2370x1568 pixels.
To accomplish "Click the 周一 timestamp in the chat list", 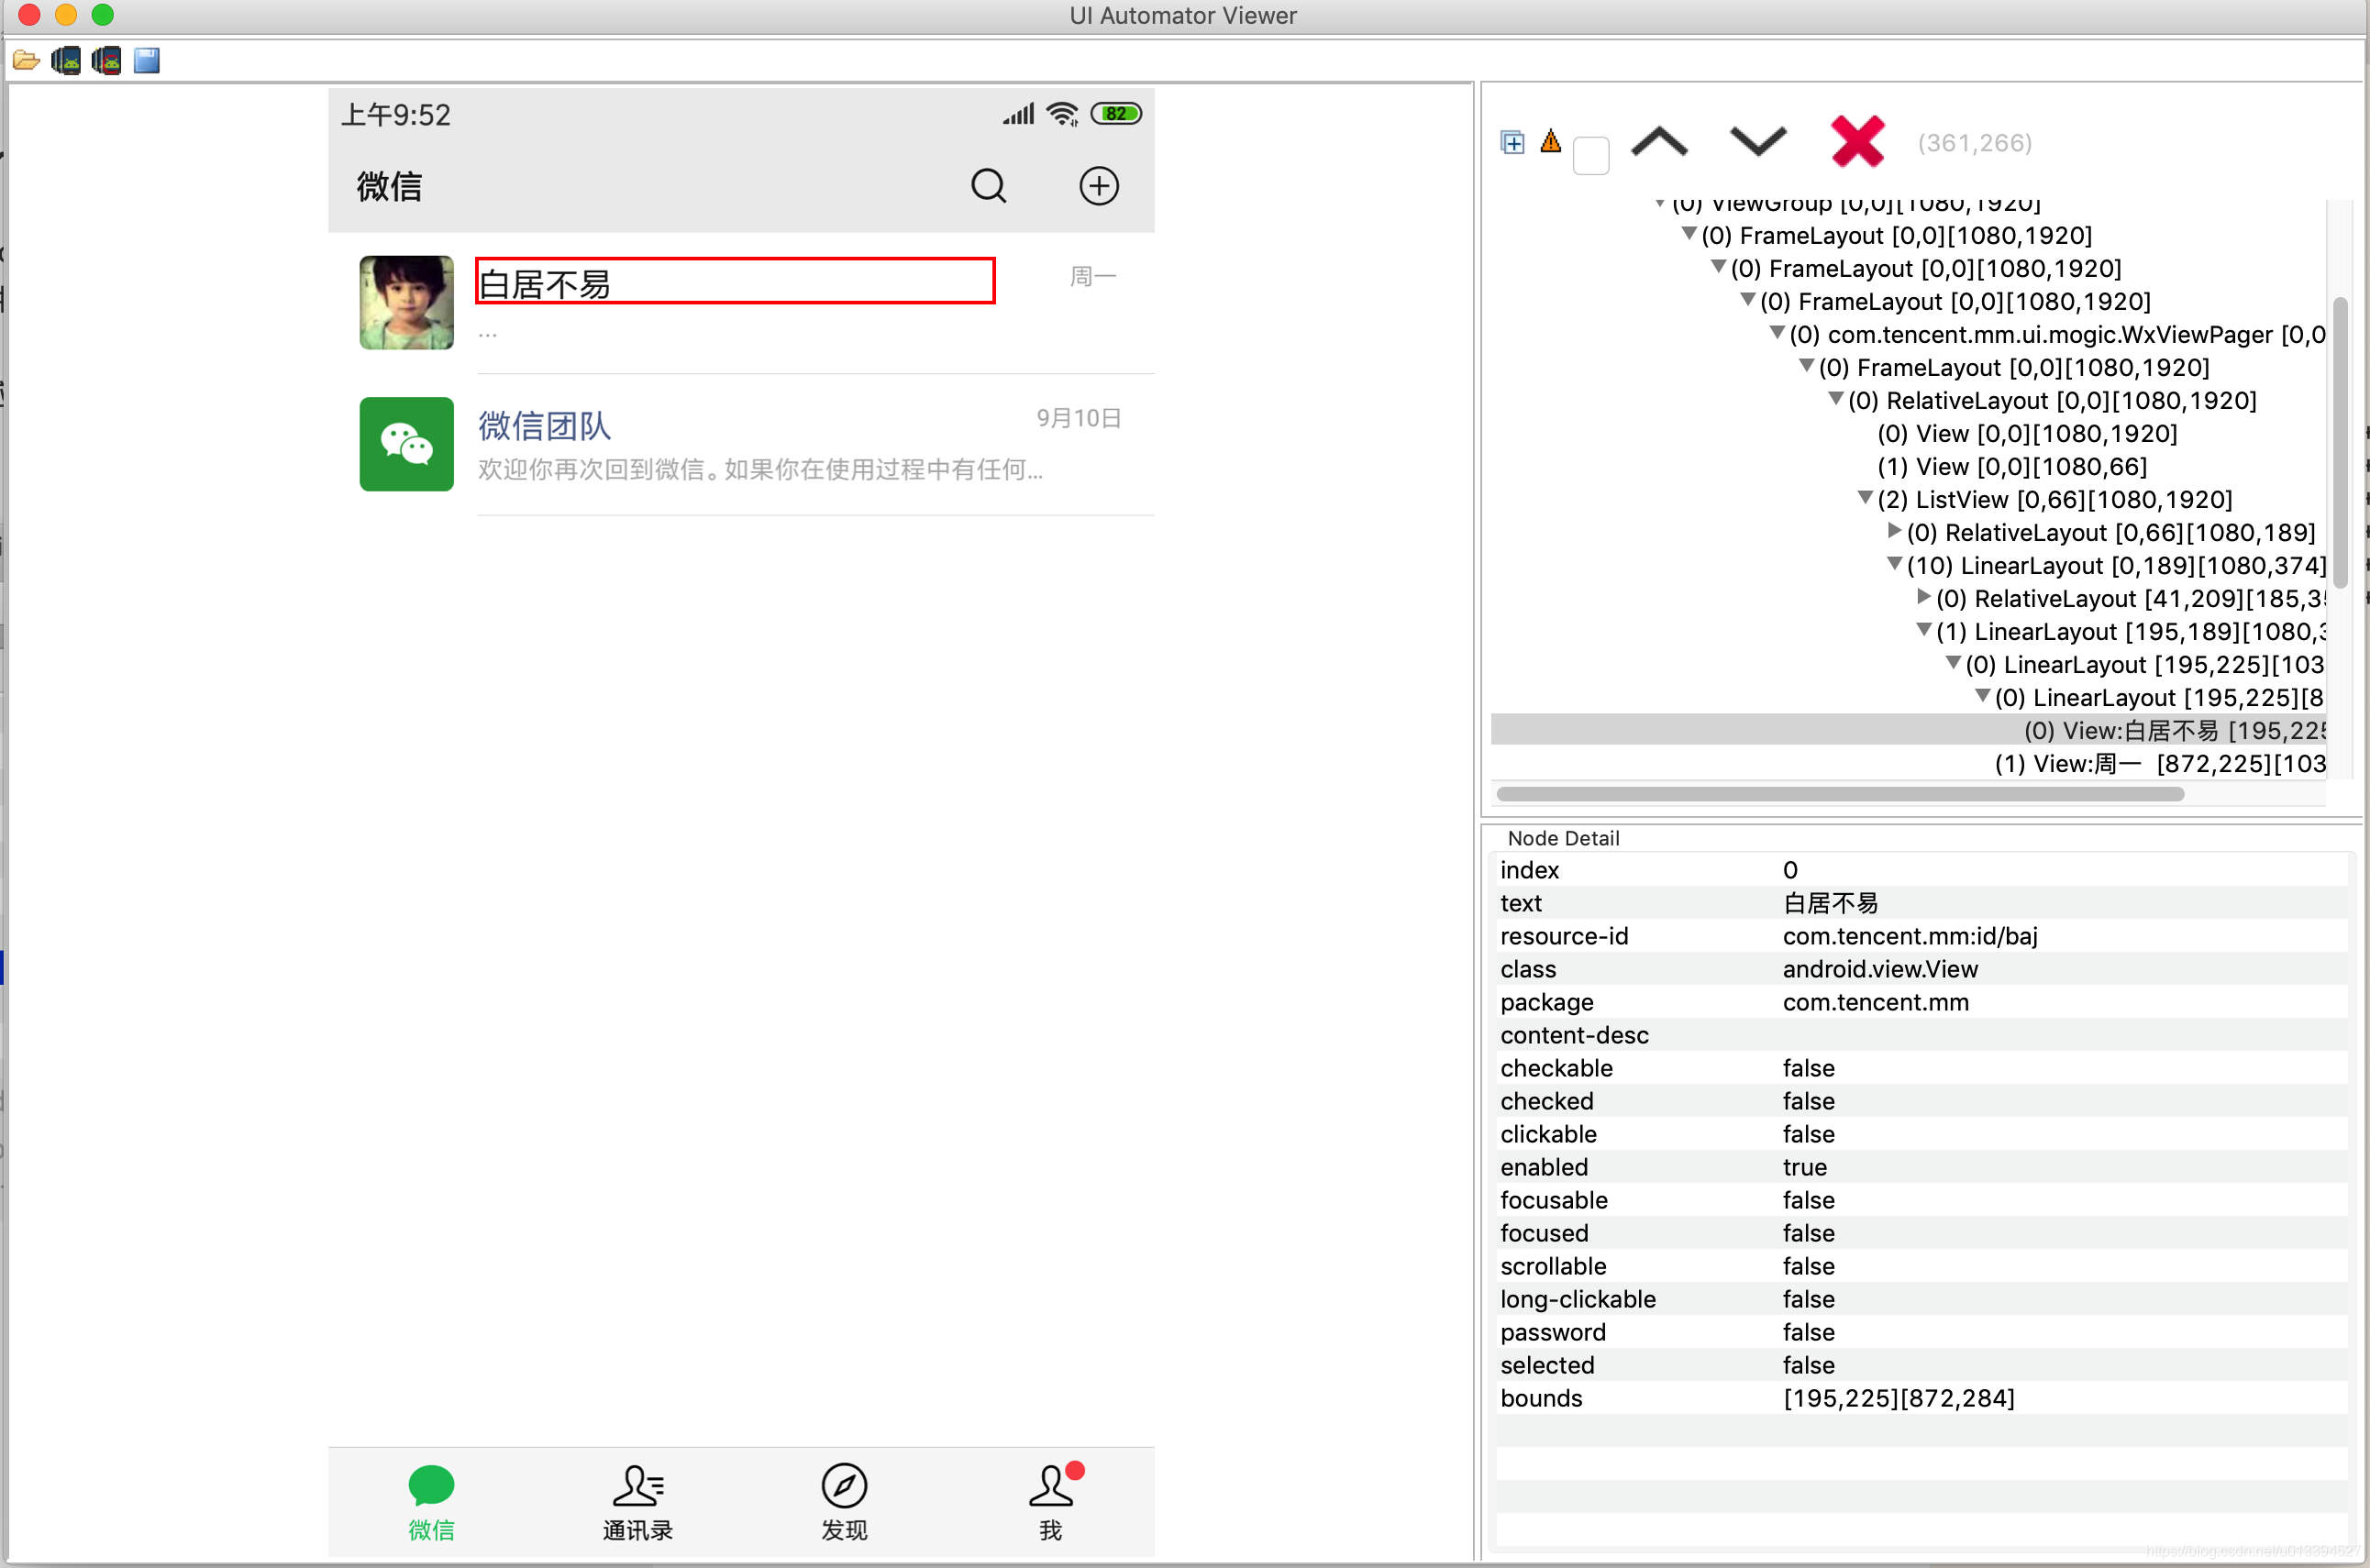I will [1092, 276].
